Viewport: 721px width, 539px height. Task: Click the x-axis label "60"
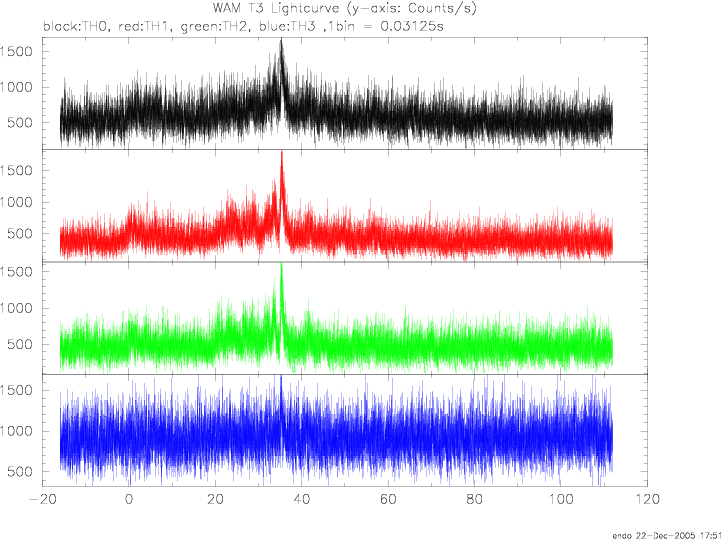[x=388, y=499]
